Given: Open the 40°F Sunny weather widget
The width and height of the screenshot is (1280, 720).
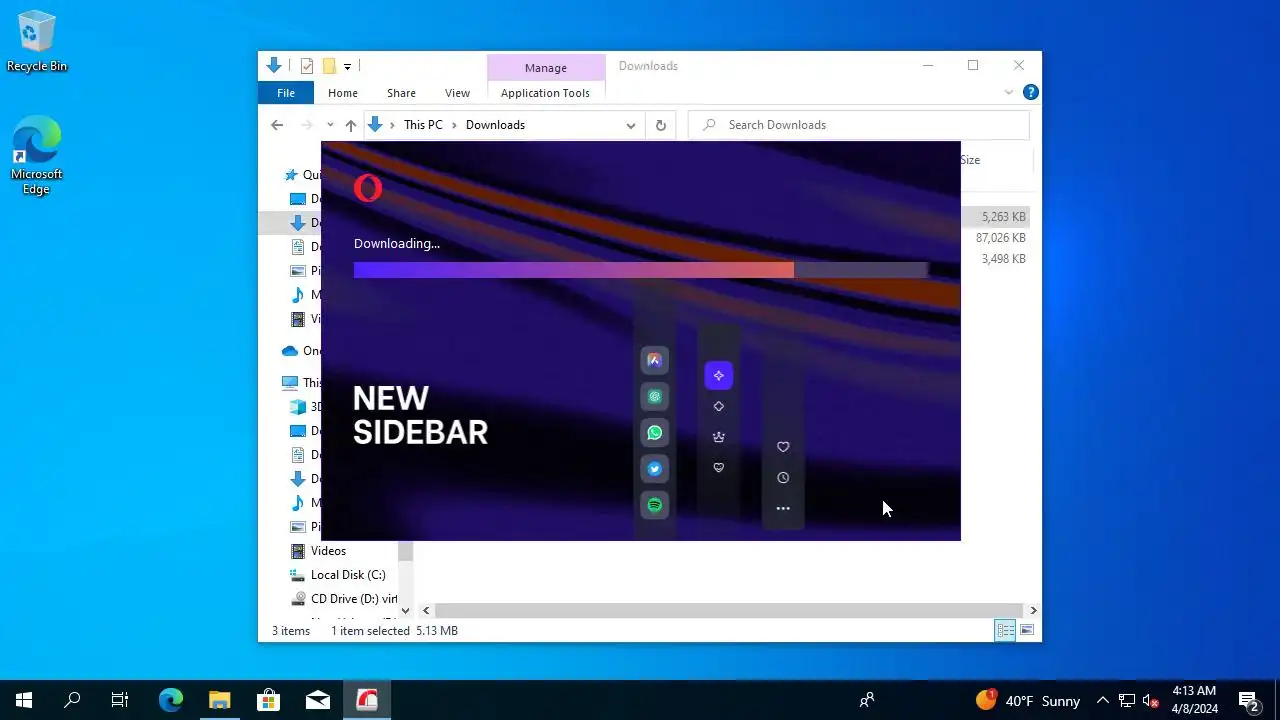Looking at the screenshot, I should (x=1028, y=701).
